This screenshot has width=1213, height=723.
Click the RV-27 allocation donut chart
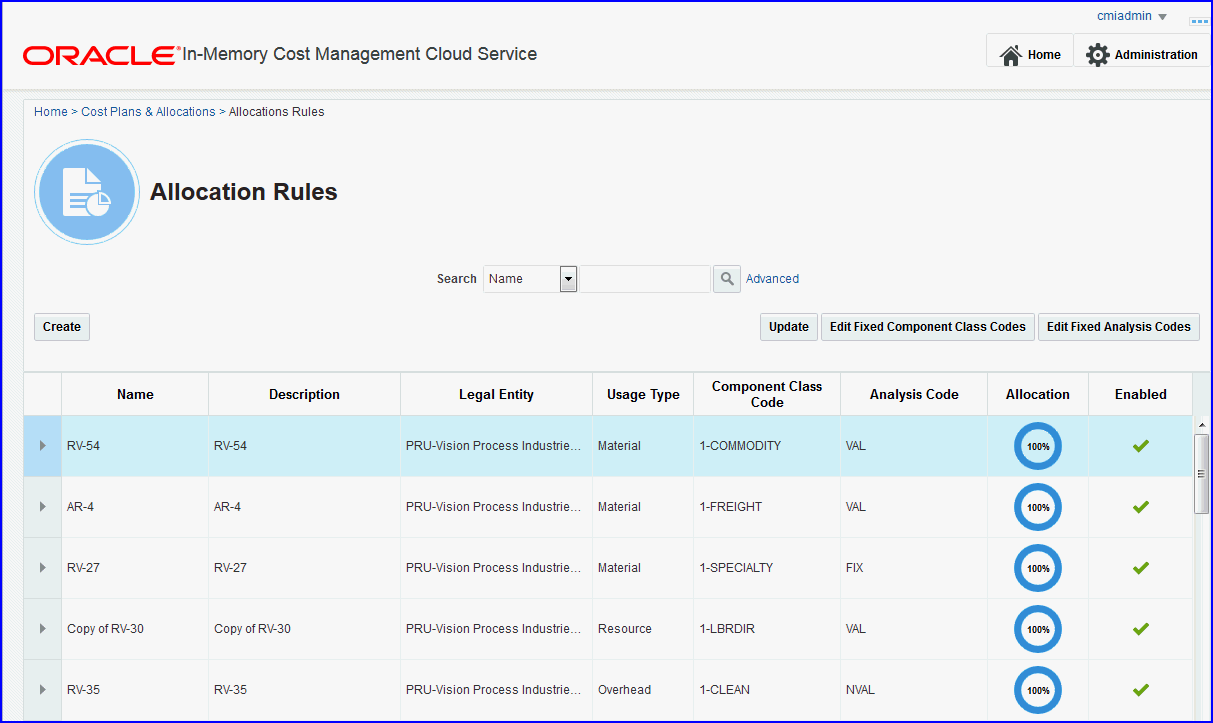pyautogui.click(x=1037, y=568)
